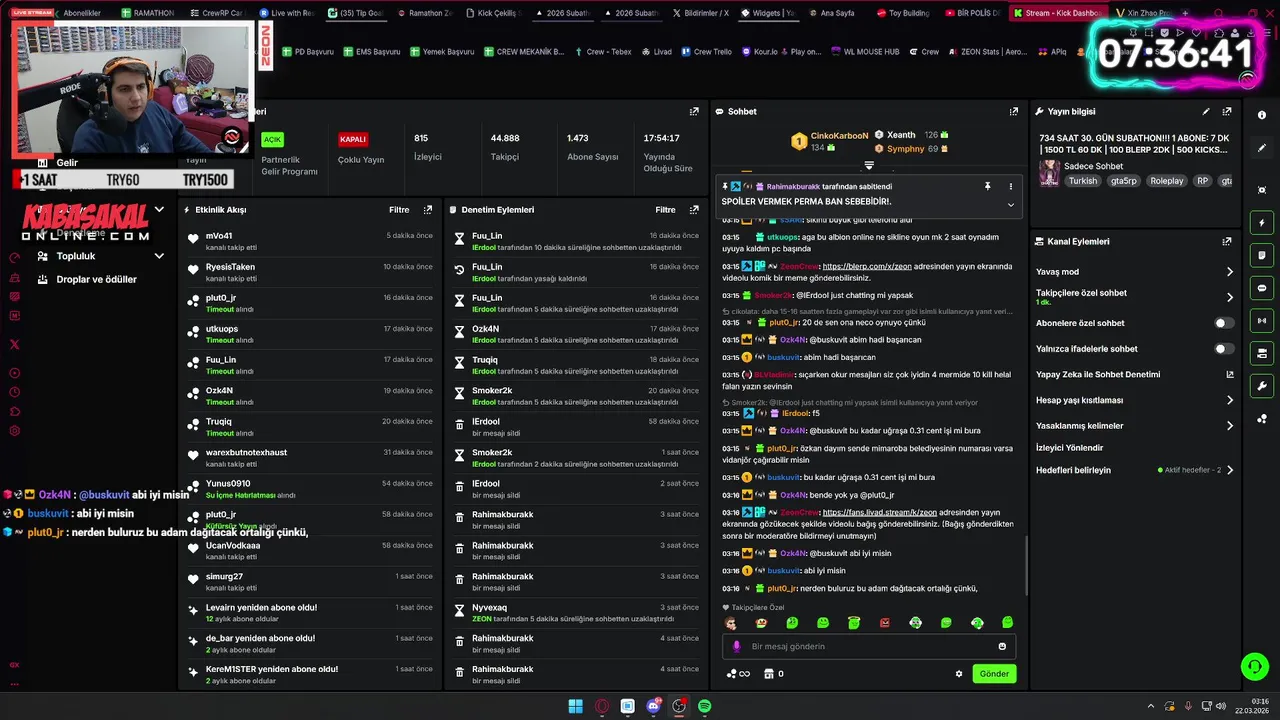Click Sadece Sohbet category thumbnail

(x=1049, y=173)
